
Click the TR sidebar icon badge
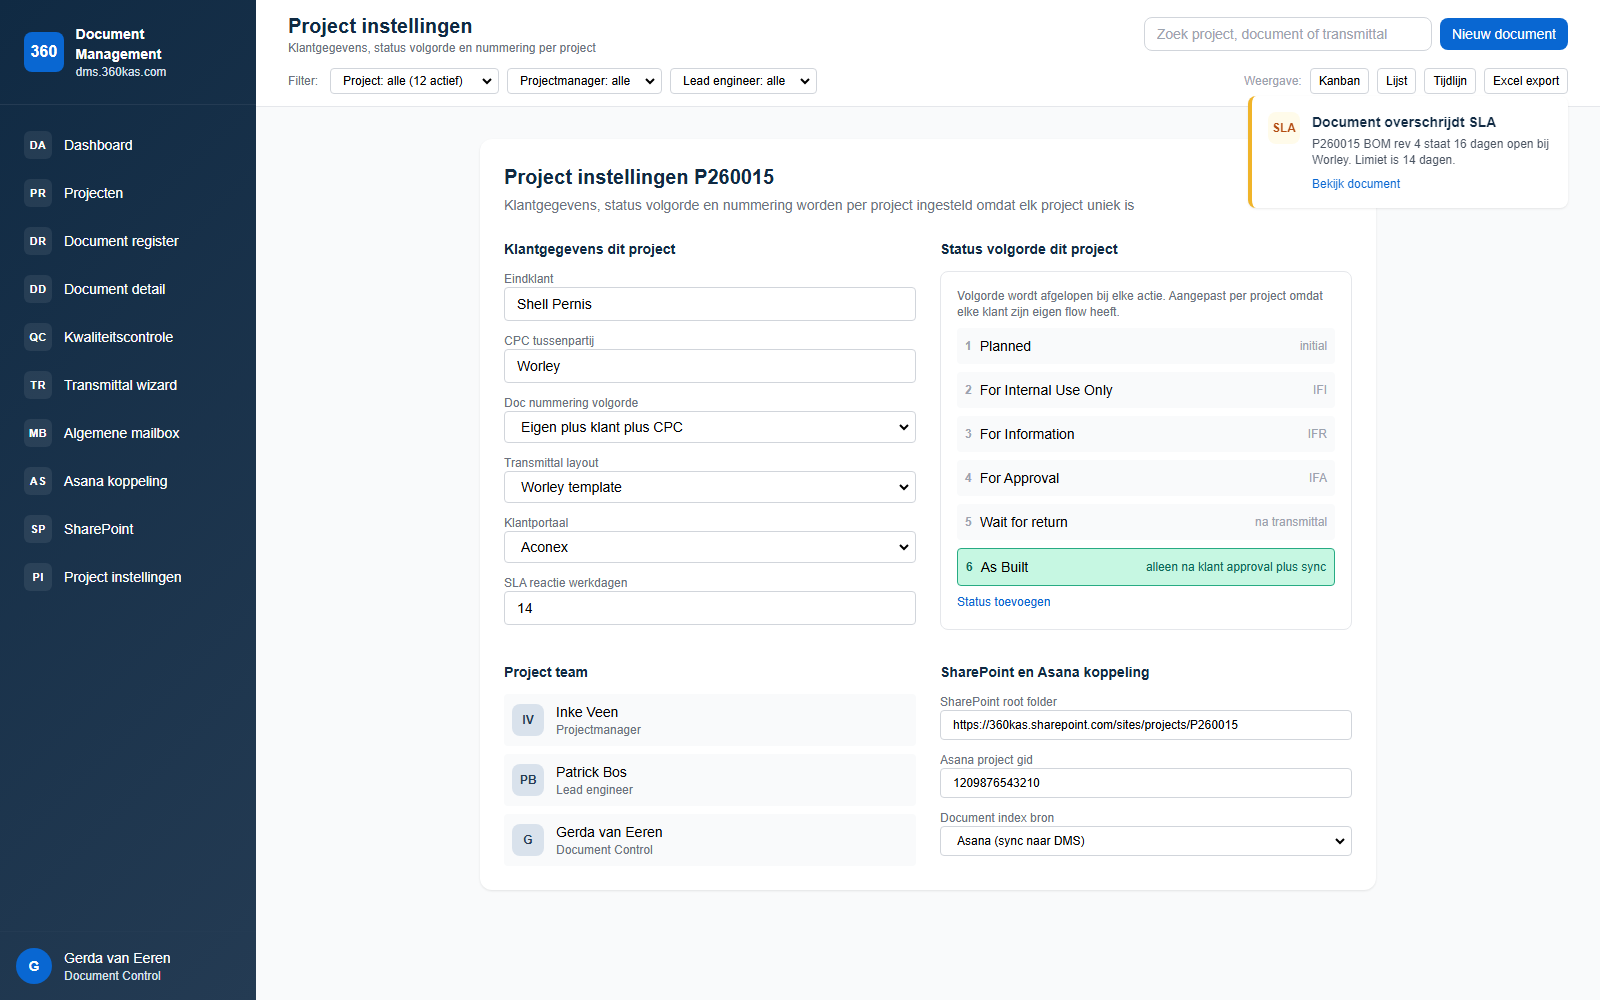38,385
